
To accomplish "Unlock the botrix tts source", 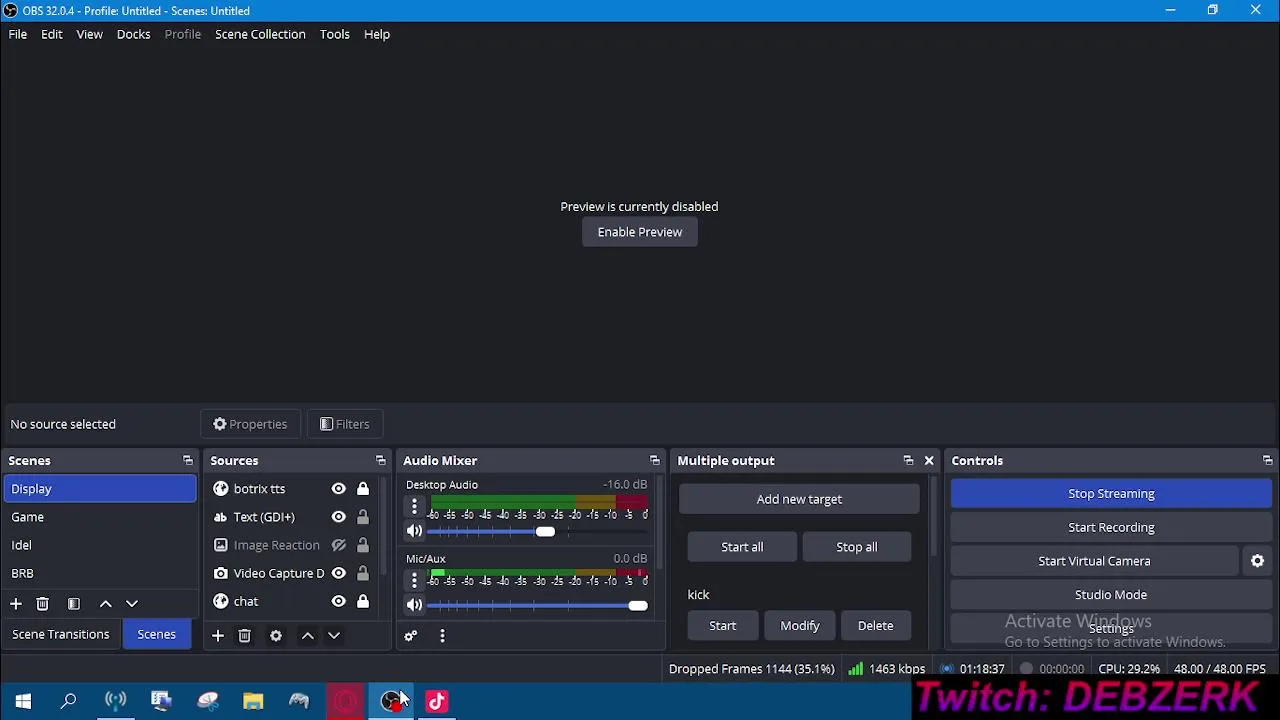I will (x=363, y=489).
